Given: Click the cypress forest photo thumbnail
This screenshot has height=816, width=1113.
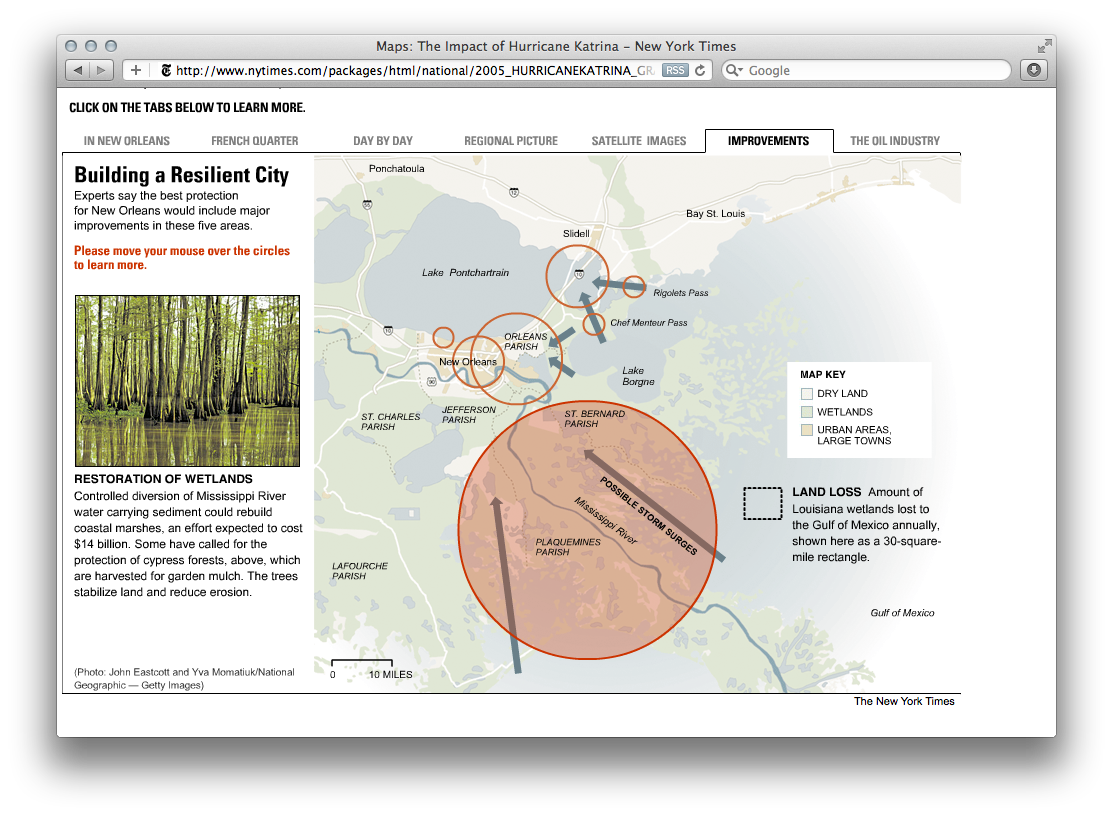Looking at the screenshot, I should [x=187, y=380].
